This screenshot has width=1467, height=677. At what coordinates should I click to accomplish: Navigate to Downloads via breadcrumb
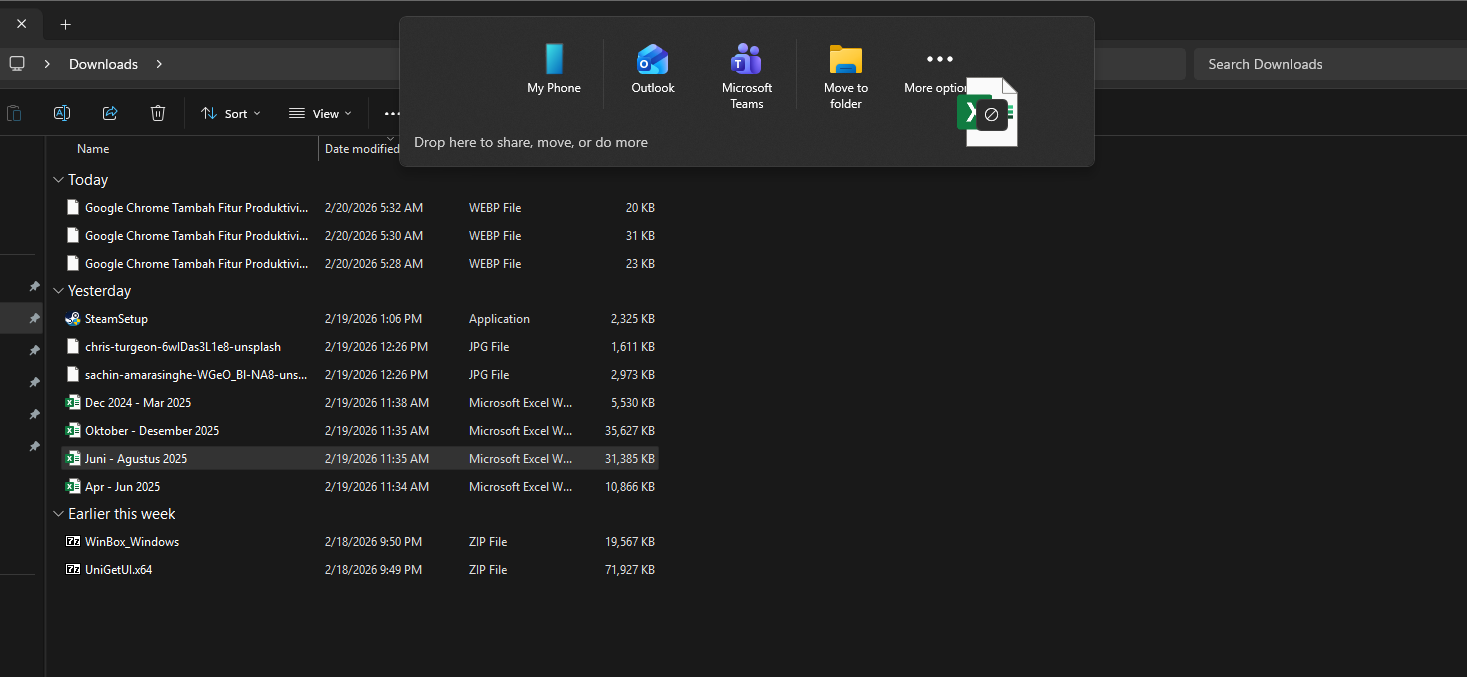(103, 63)
